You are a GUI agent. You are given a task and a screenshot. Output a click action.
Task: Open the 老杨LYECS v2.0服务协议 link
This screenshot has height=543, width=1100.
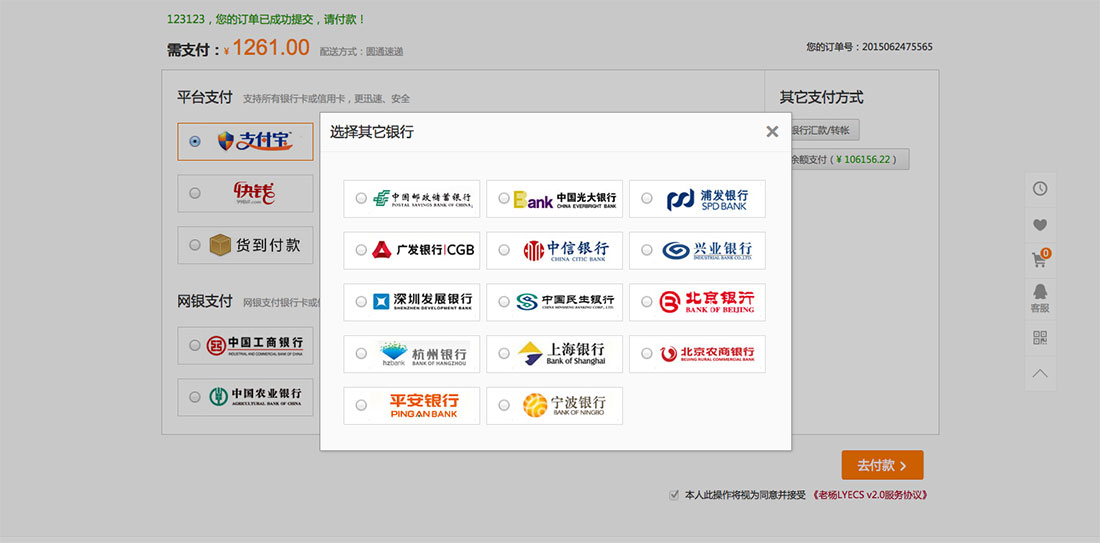(x=870, y=495)
